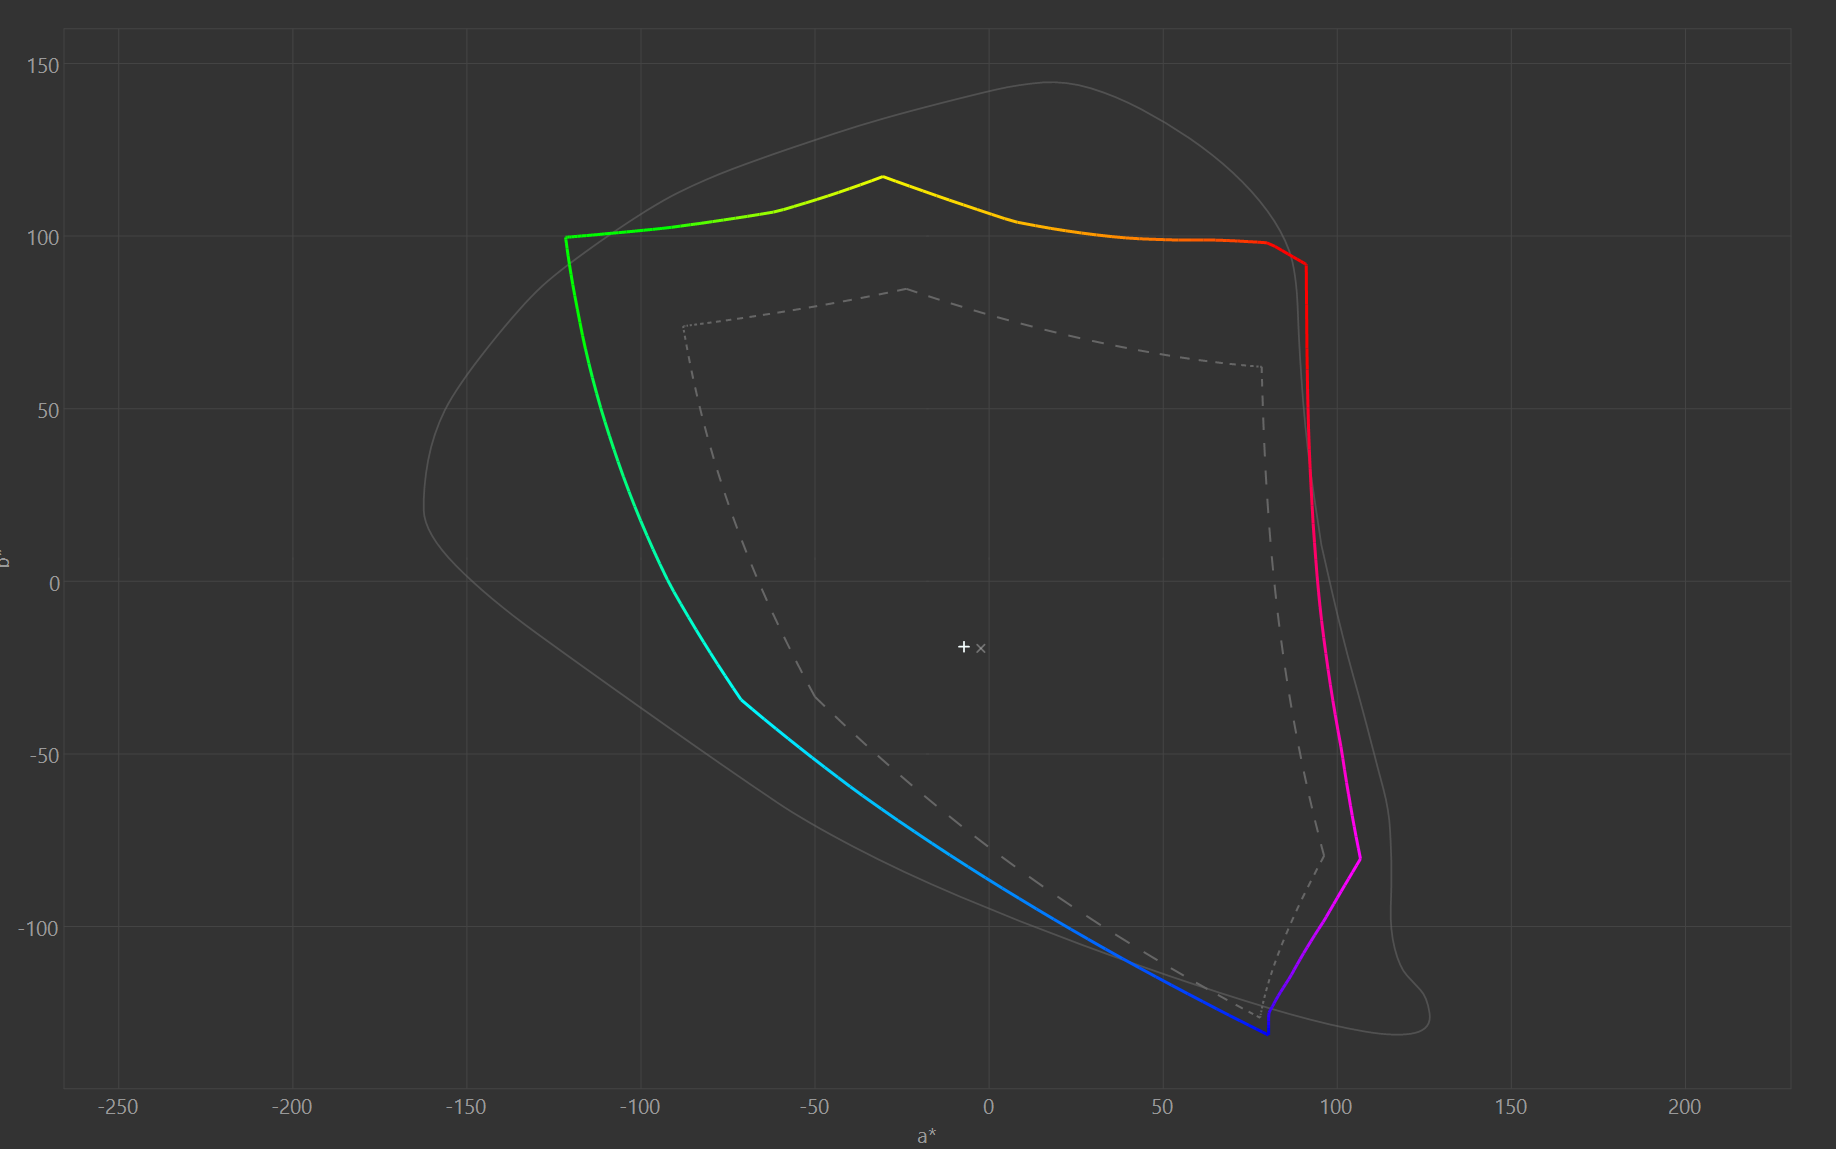Click the dashed gamut's top peak vertex
The width and height of the screenshot is (1836, 1149).
tap(906, 289)
